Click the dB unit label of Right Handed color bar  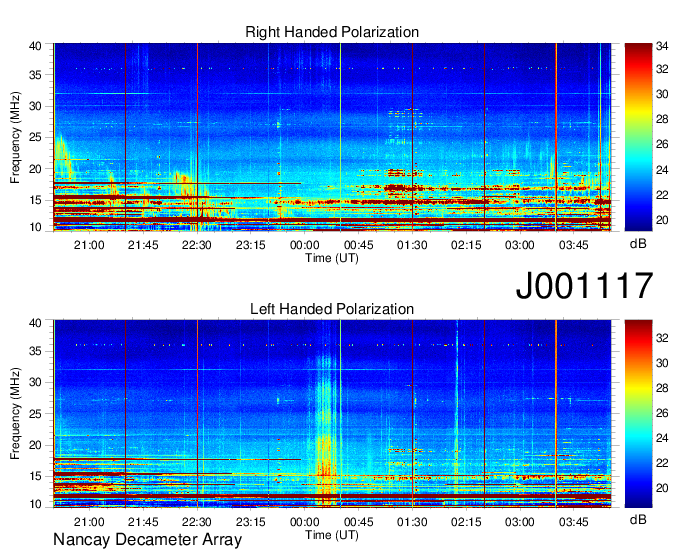(x=638, y=244)
